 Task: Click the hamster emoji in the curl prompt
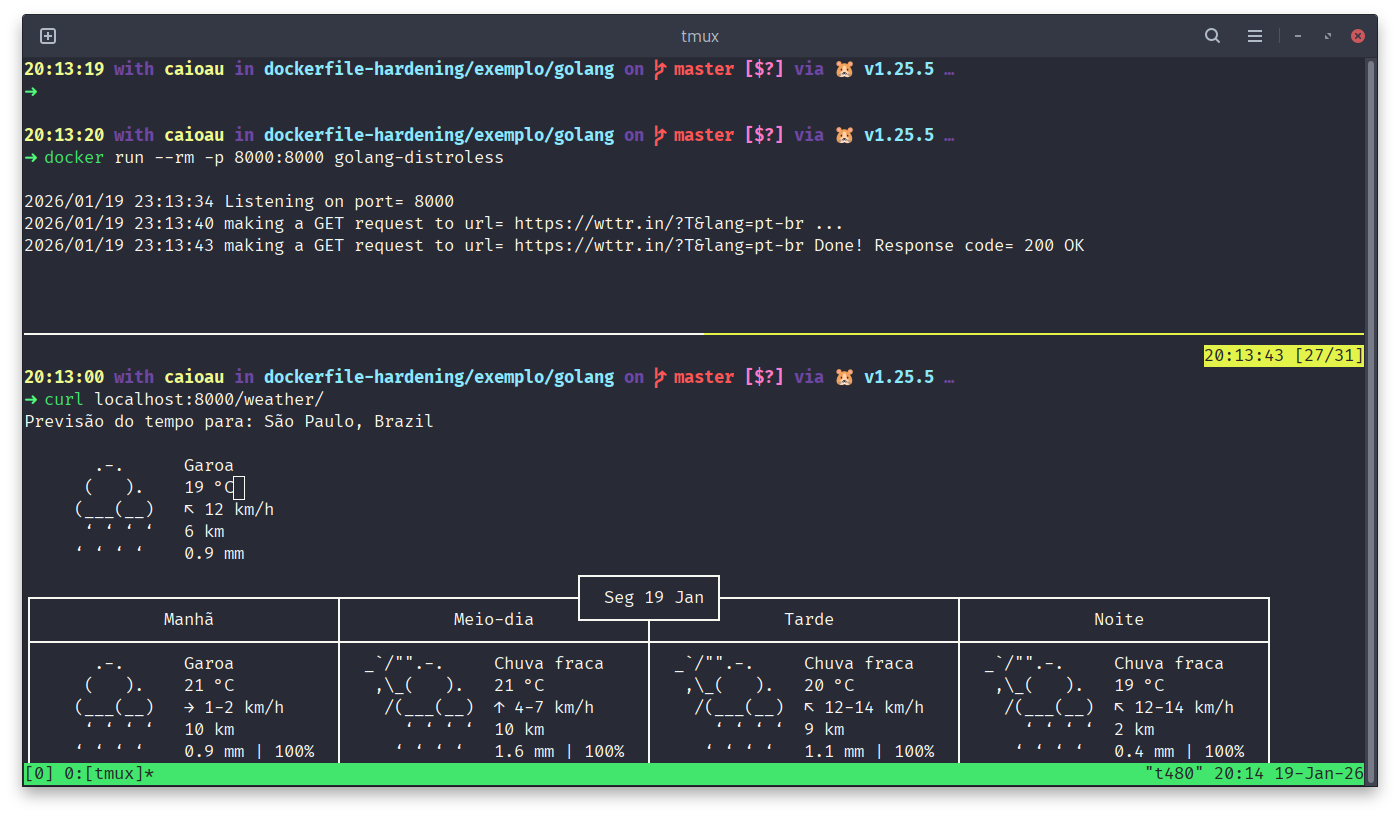(x=844, y=378)
